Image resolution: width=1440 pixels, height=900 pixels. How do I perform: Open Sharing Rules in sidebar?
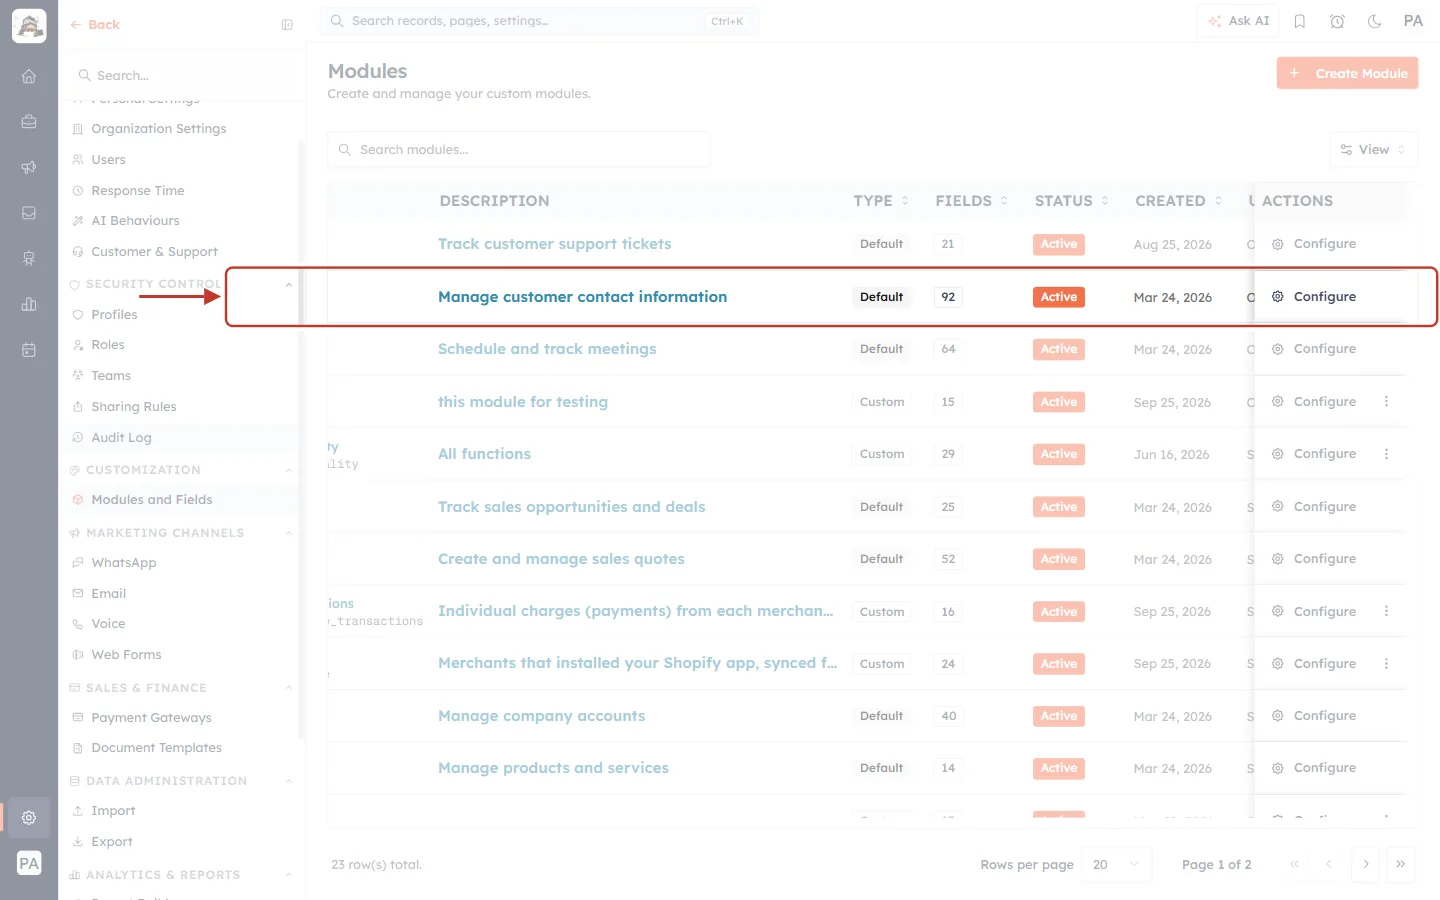coord(133,407)
